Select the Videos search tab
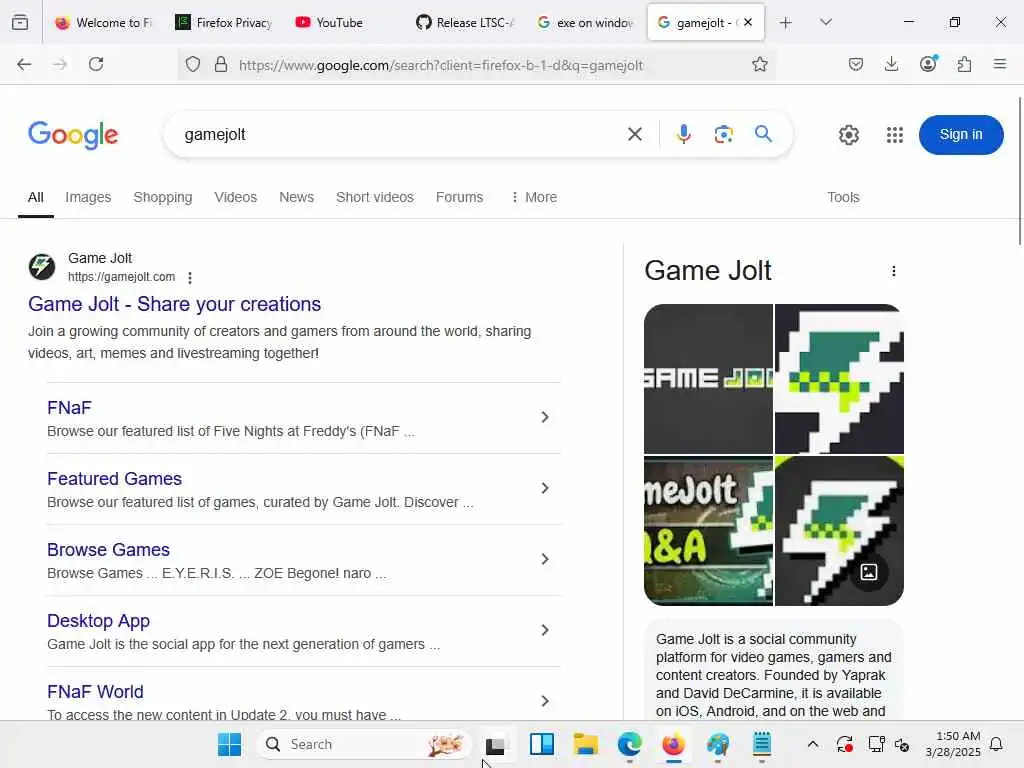 click(236, 197)
